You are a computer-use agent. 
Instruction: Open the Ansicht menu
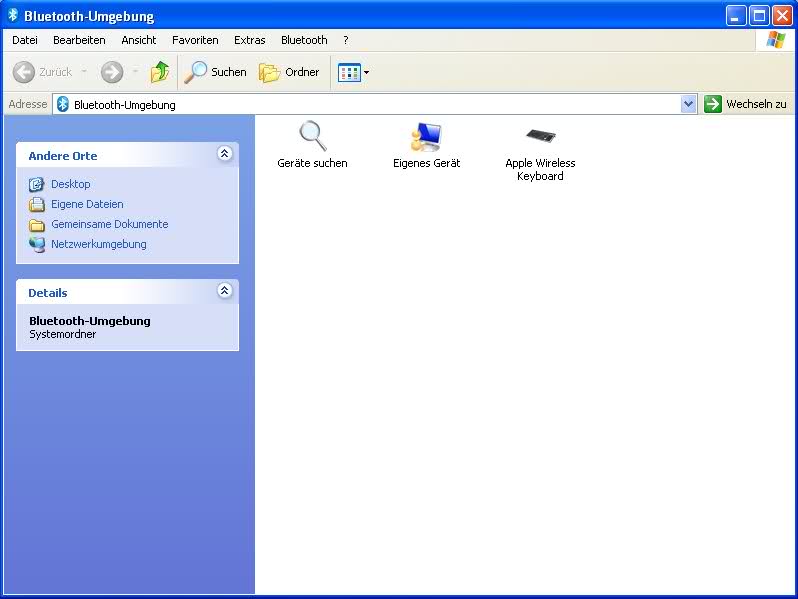click(x=138, y=40)
